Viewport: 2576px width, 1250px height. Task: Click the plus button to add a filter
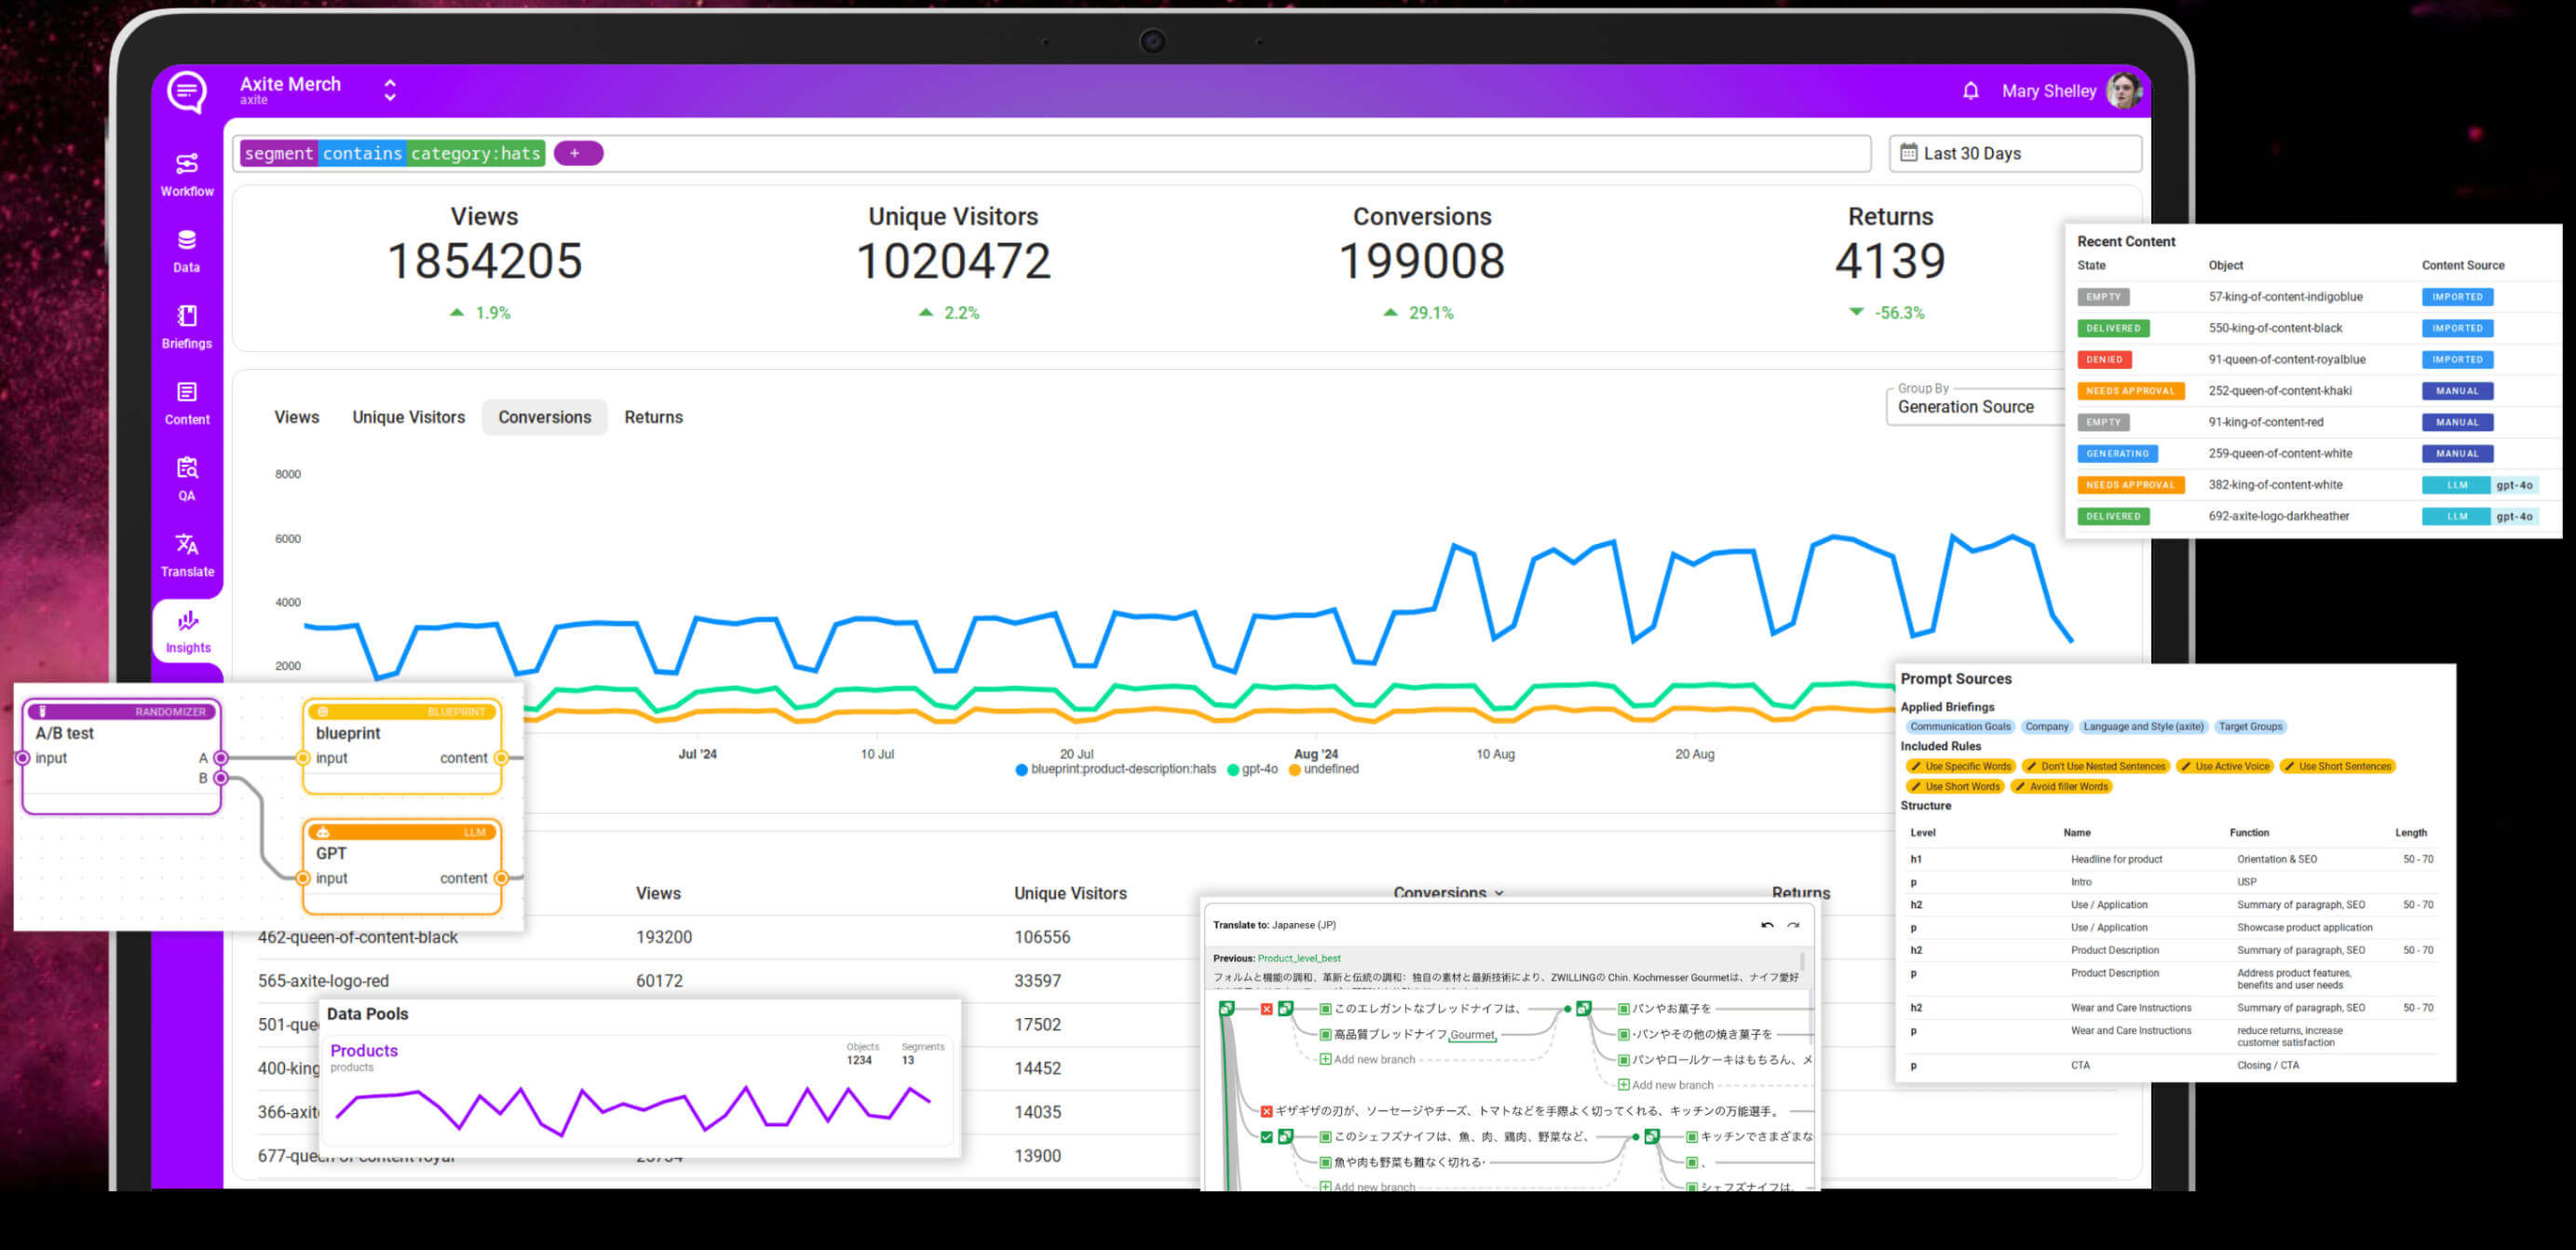point(578,153)
